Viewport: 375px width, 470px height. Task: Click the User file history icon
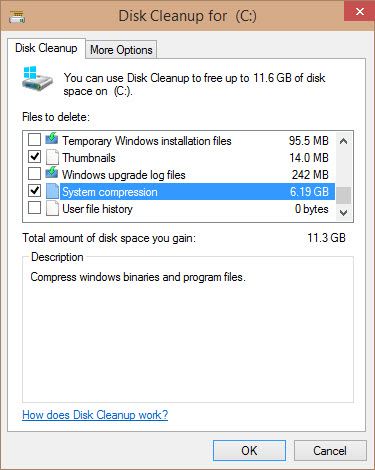(x=52, y=208)
